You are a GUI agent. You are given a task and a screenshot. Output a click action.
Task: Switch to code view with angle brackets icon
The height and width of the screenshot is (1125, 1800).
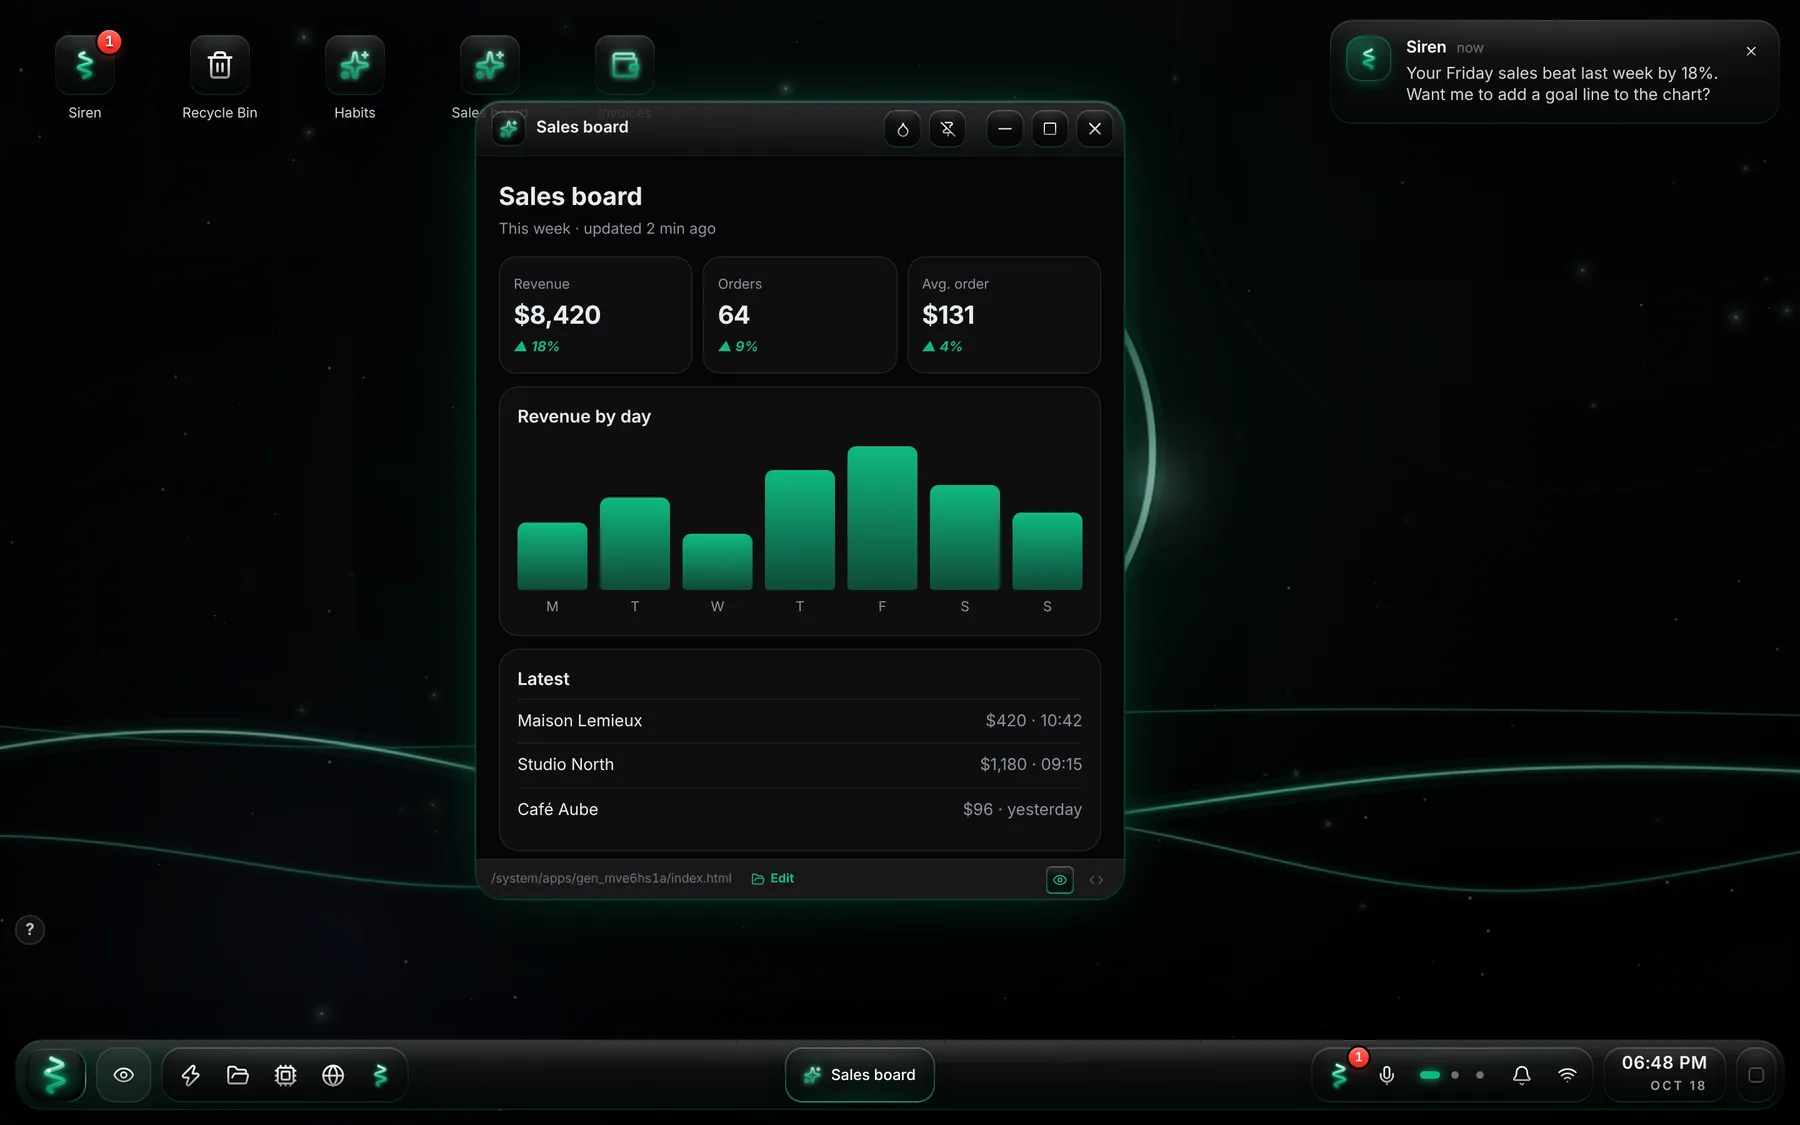1096,880
